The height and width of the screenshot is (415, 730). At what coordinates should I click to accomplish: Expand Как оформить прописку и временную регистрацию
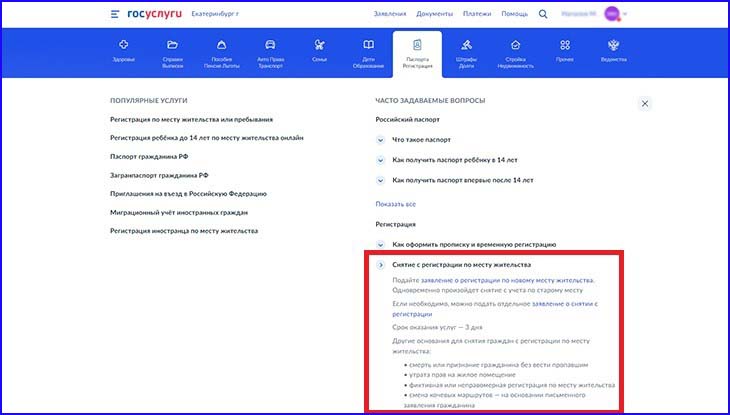[x=381, y=244]
